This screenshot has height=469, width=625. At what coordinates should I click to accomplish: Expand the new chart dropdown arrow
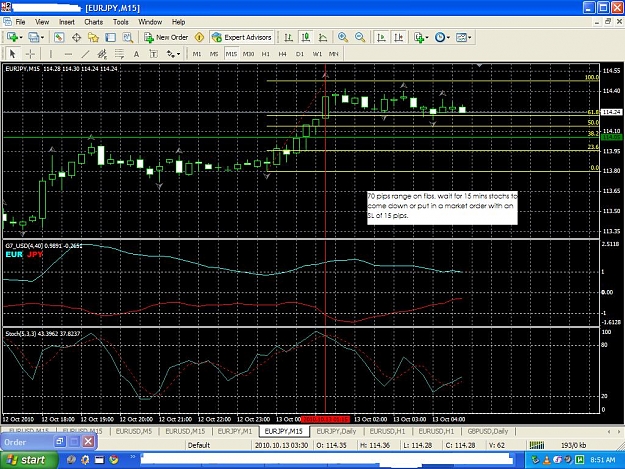21,37
